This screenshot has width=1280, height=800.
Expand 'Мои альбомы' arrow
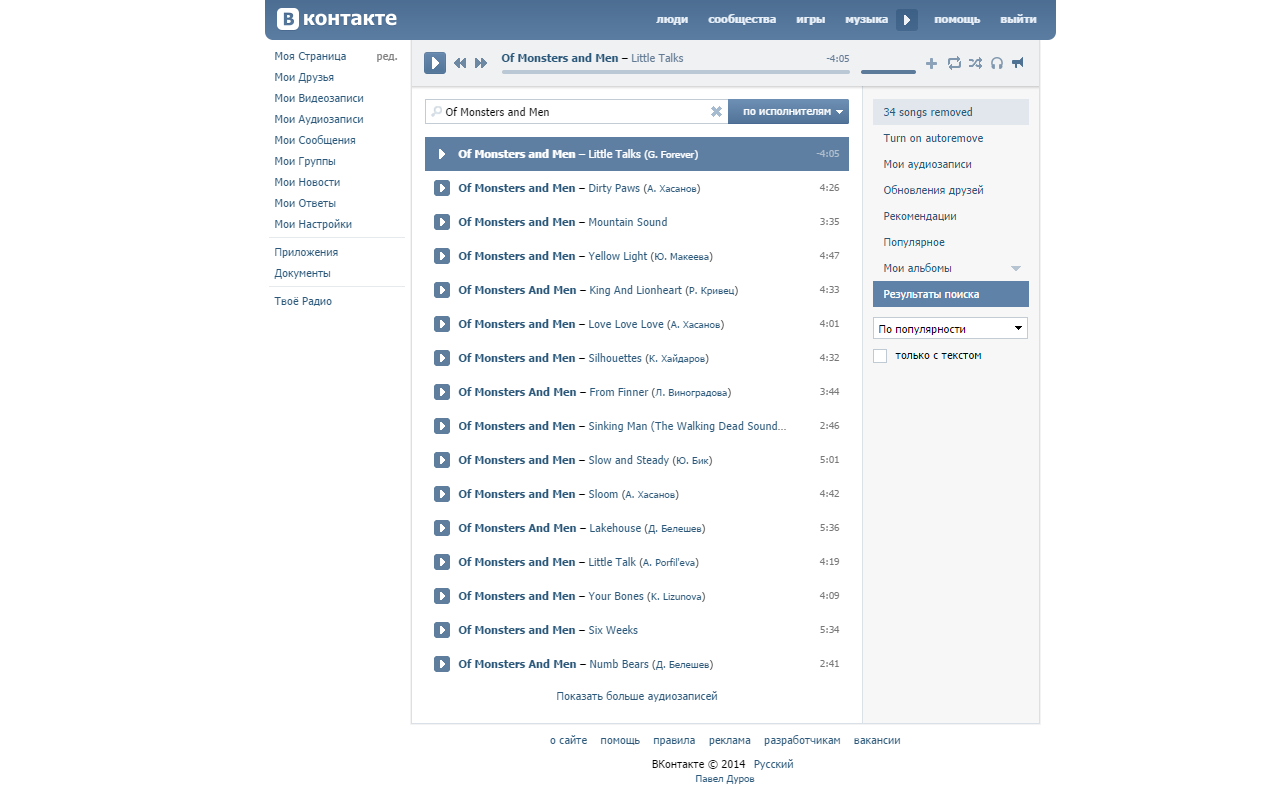1016,268
